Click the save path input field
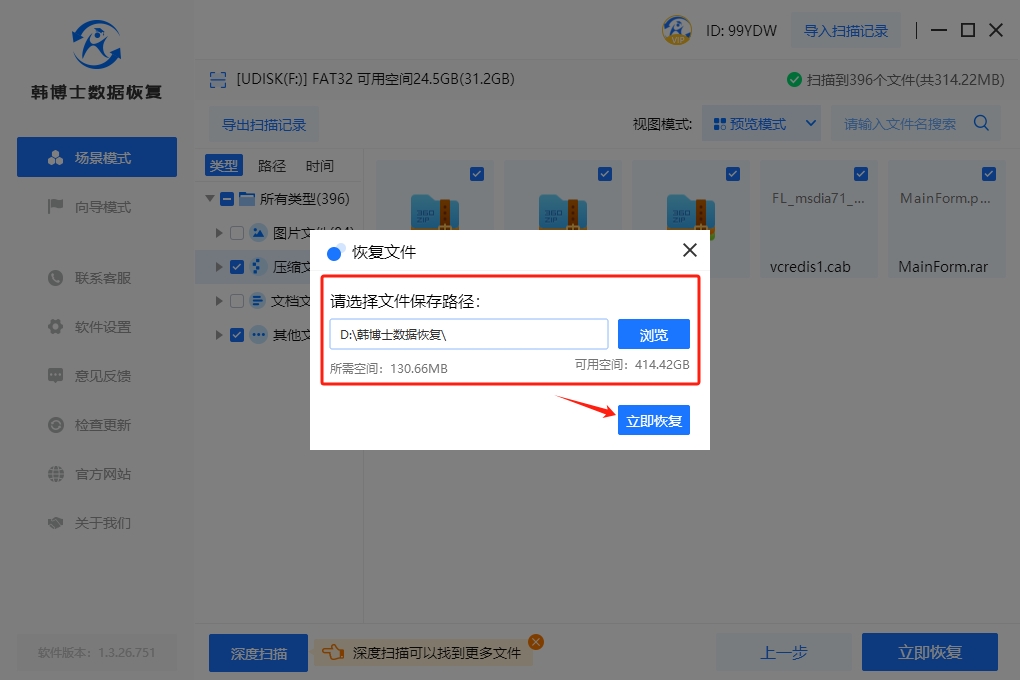 pos(468,335)
